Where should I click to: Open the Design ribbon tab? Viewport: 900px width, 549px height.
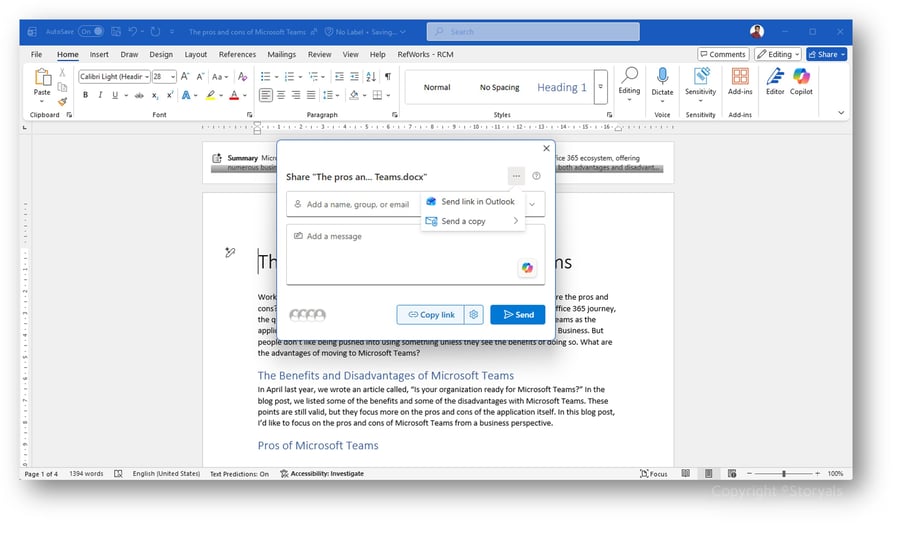coord(161,55)
